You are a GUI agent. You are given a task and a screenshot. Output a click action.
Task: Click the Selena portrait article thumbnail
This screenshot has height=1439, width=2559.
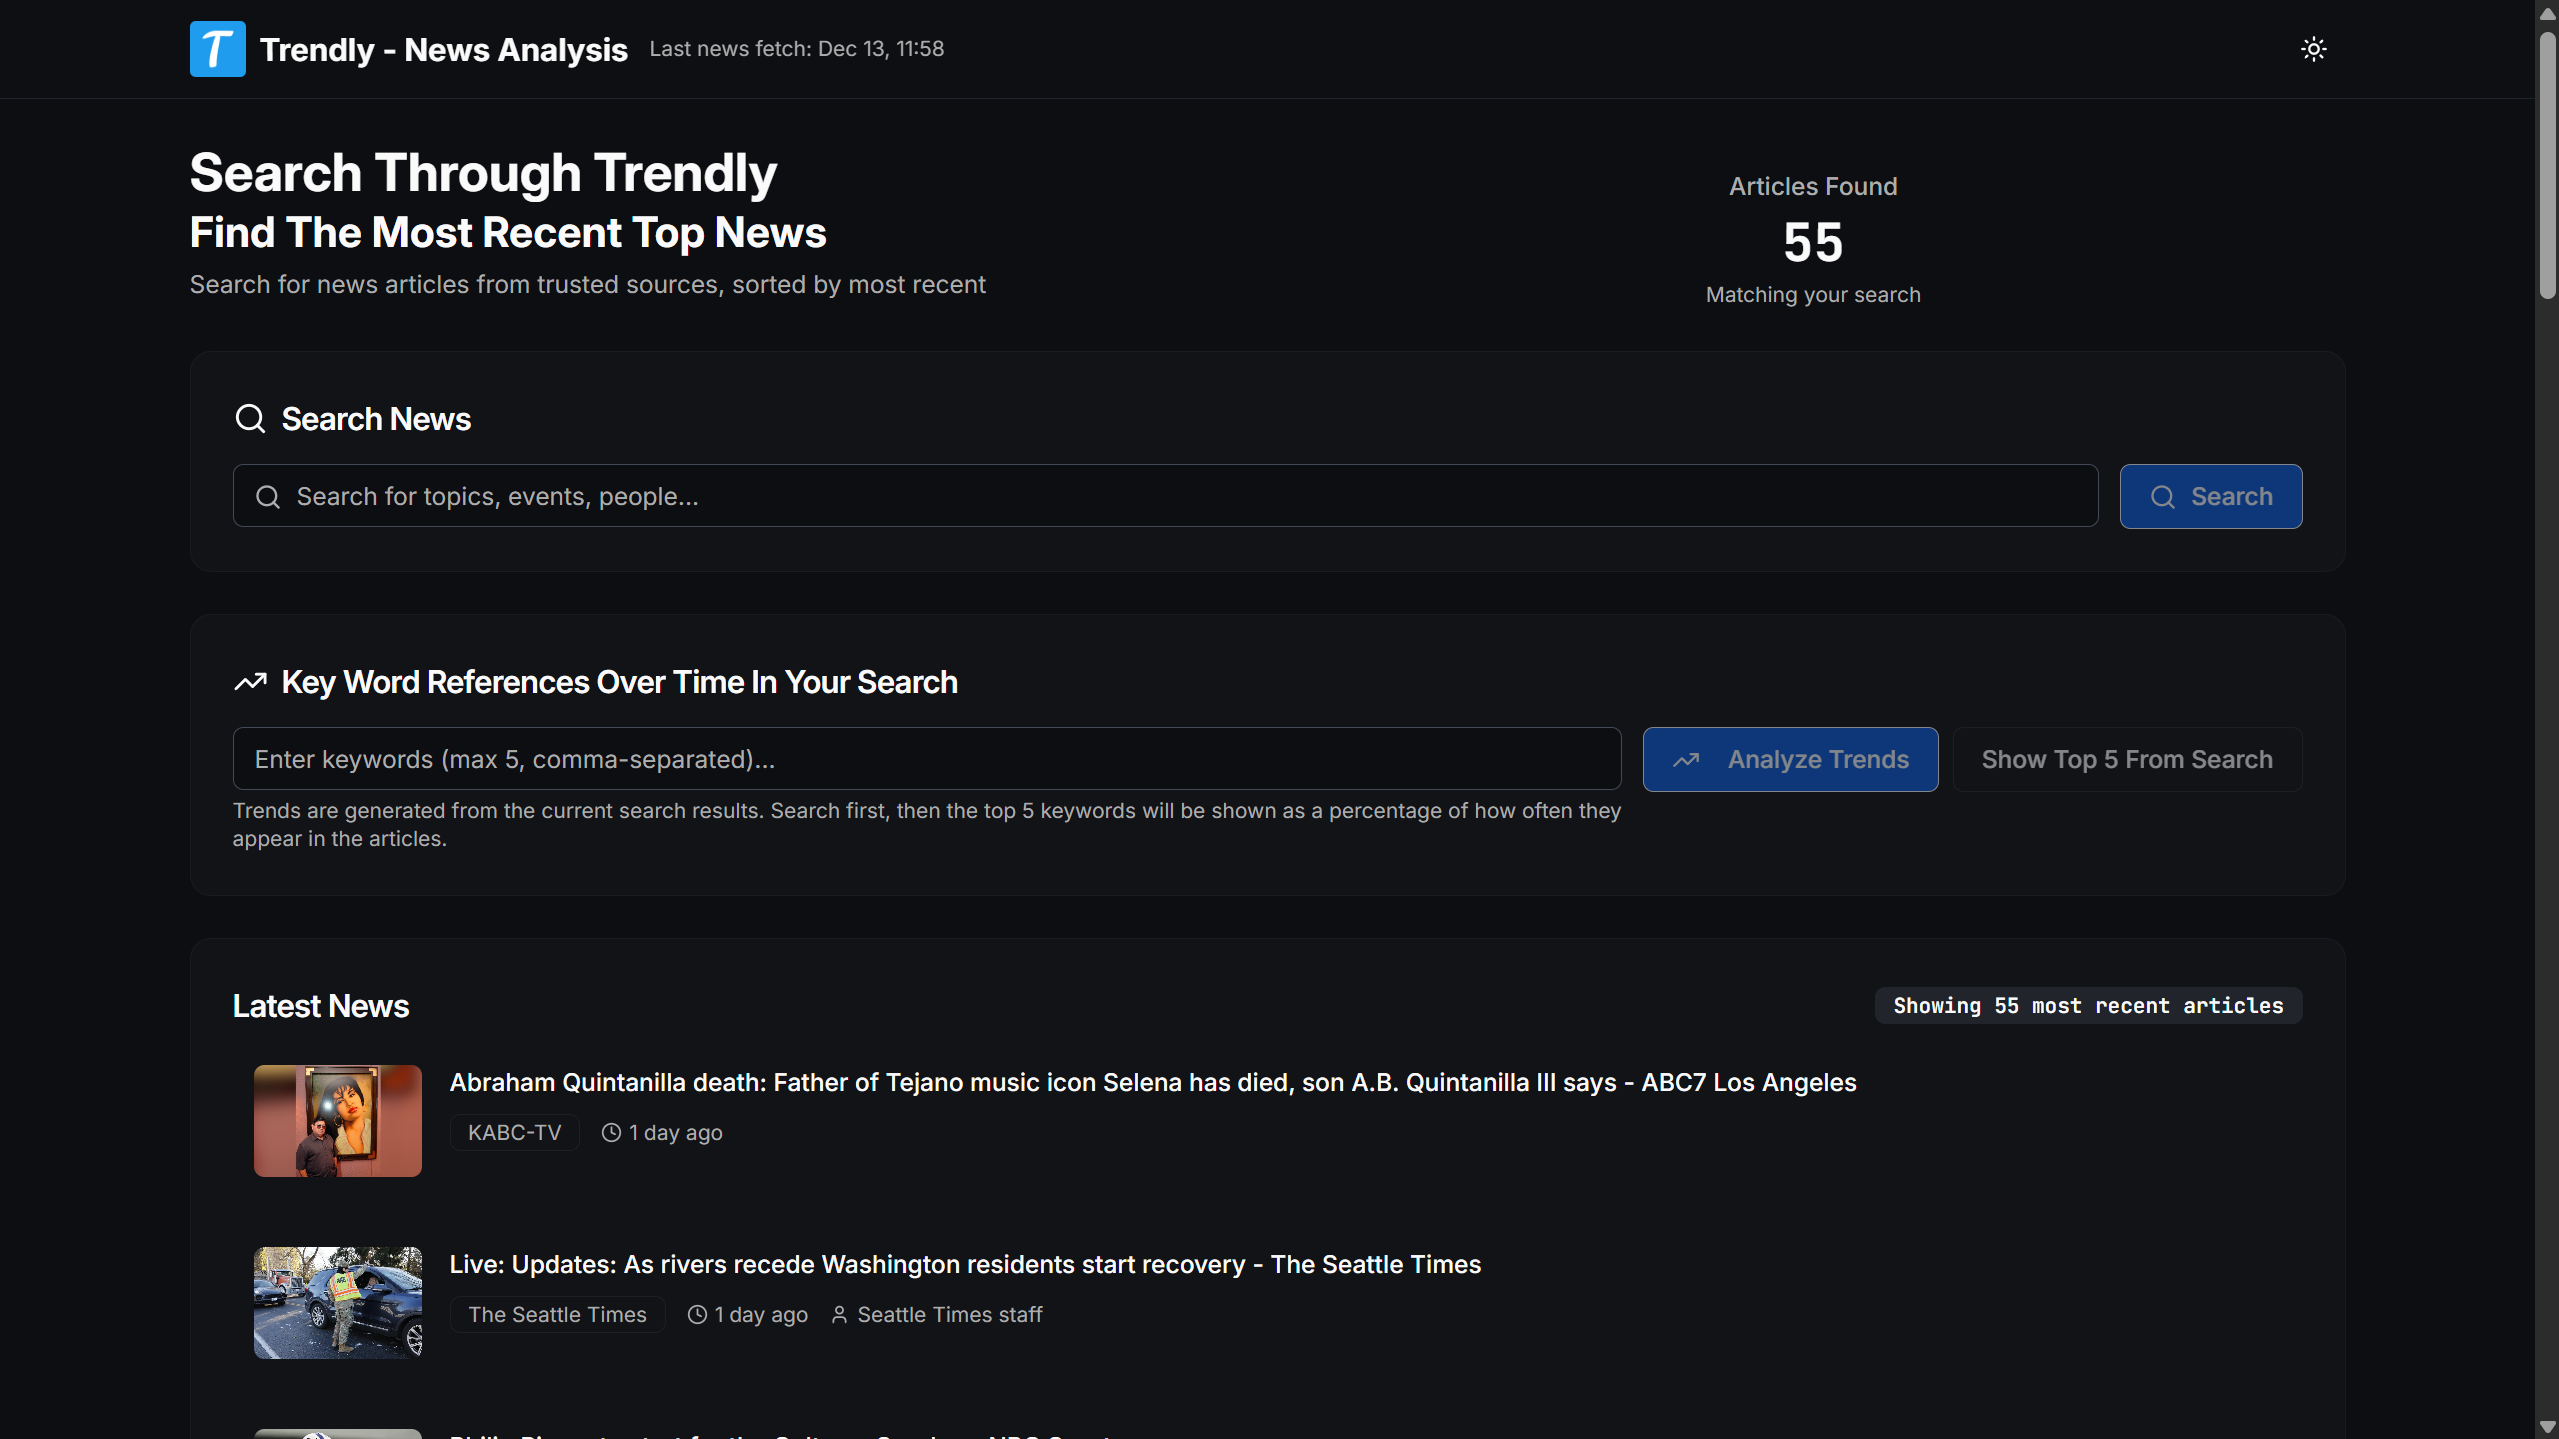(338, 1121)
